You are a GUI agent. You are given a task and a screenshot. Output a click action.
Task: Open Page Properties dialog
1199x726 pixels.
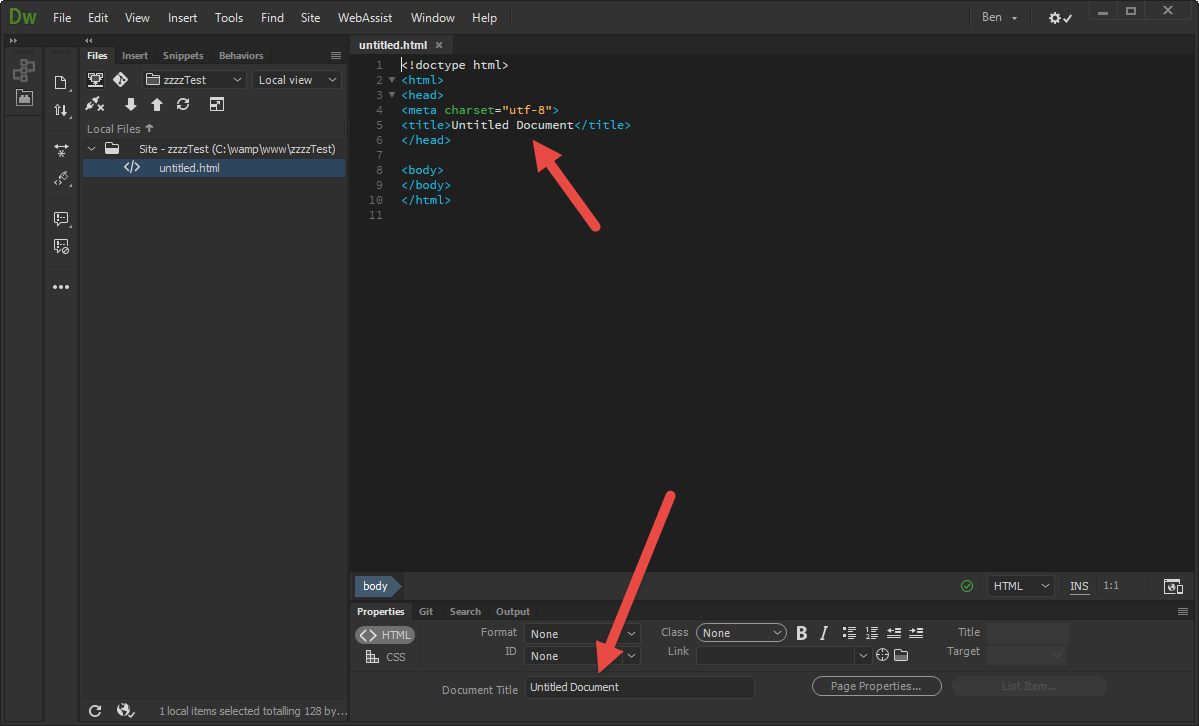876,686
